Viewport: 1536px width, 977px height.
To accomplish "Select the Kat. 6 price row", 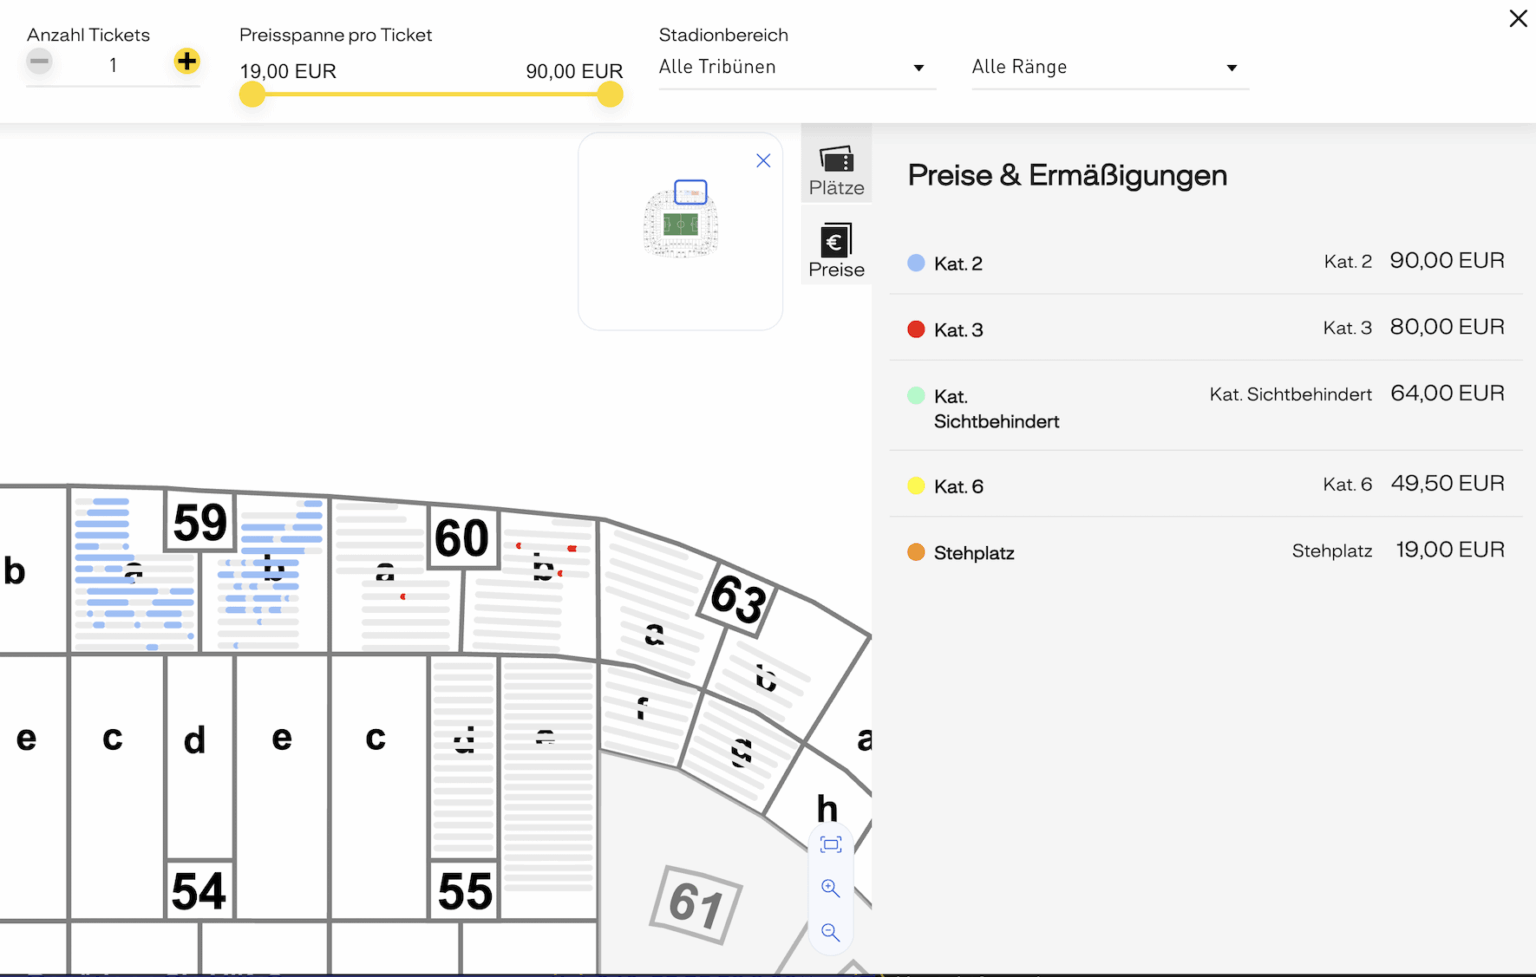I will click(x=1200, y=485).
